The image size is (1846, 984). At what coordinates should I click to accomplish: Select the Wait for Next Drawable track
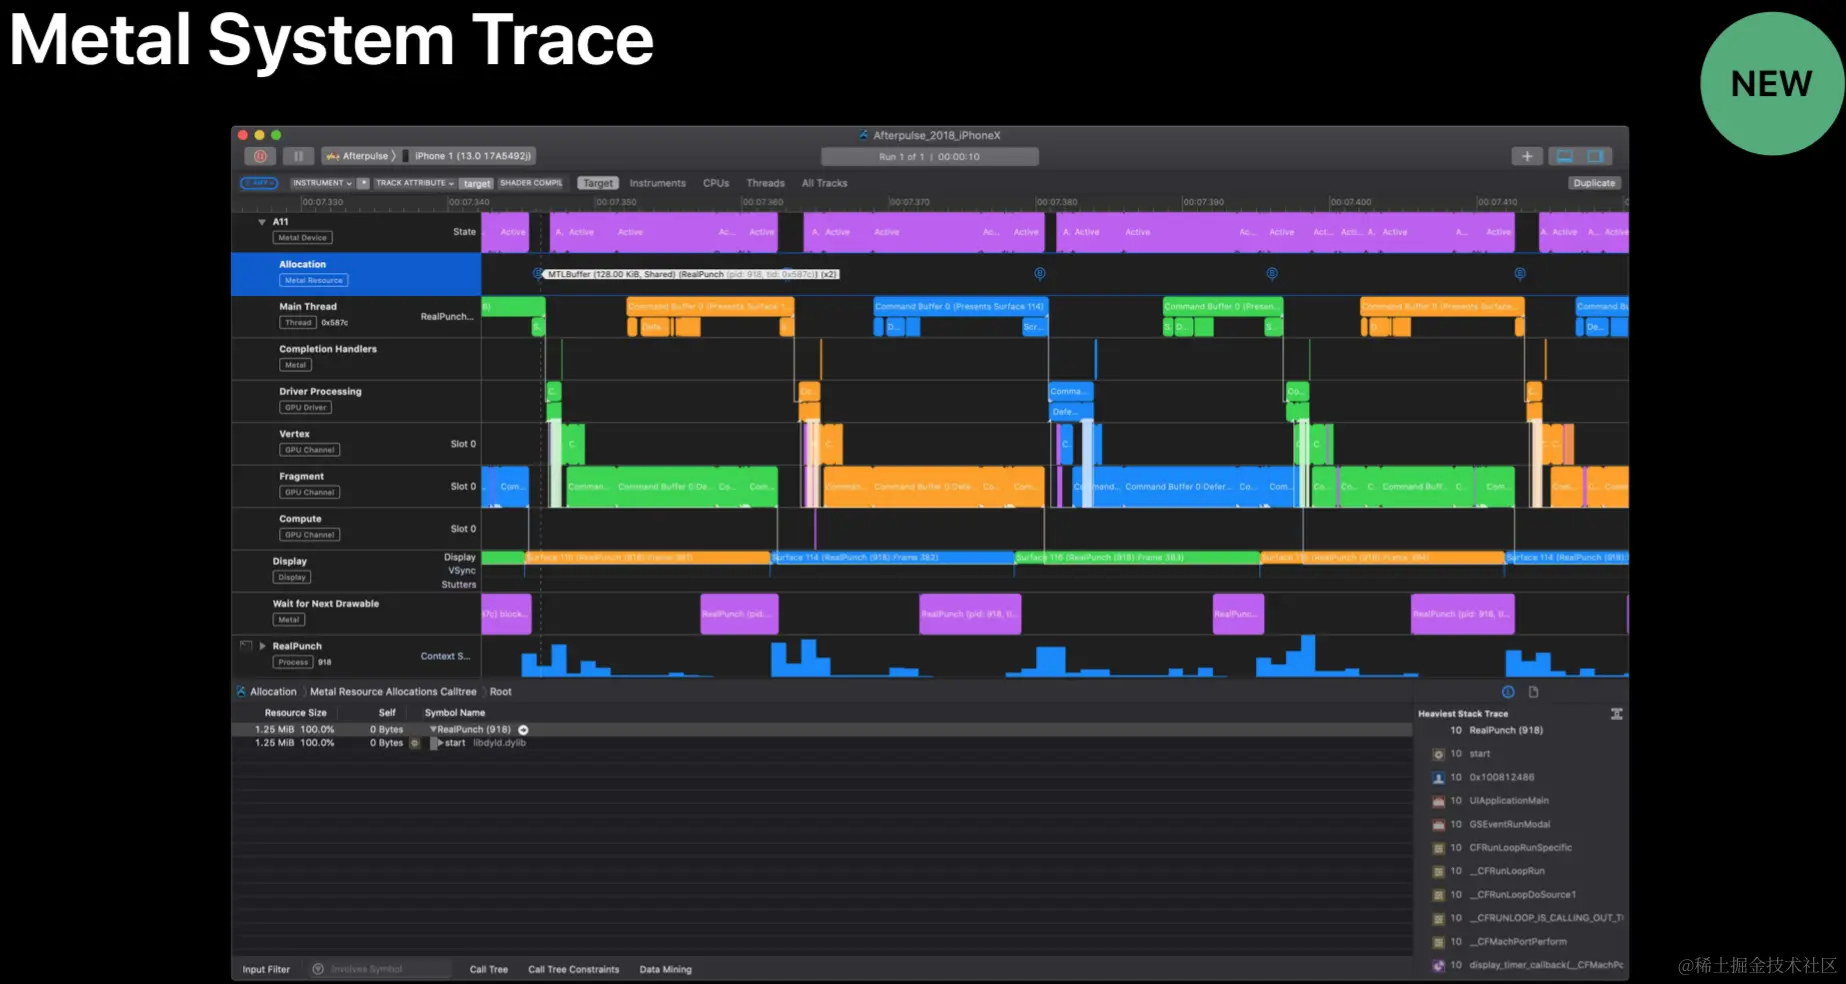pos(356,613)
